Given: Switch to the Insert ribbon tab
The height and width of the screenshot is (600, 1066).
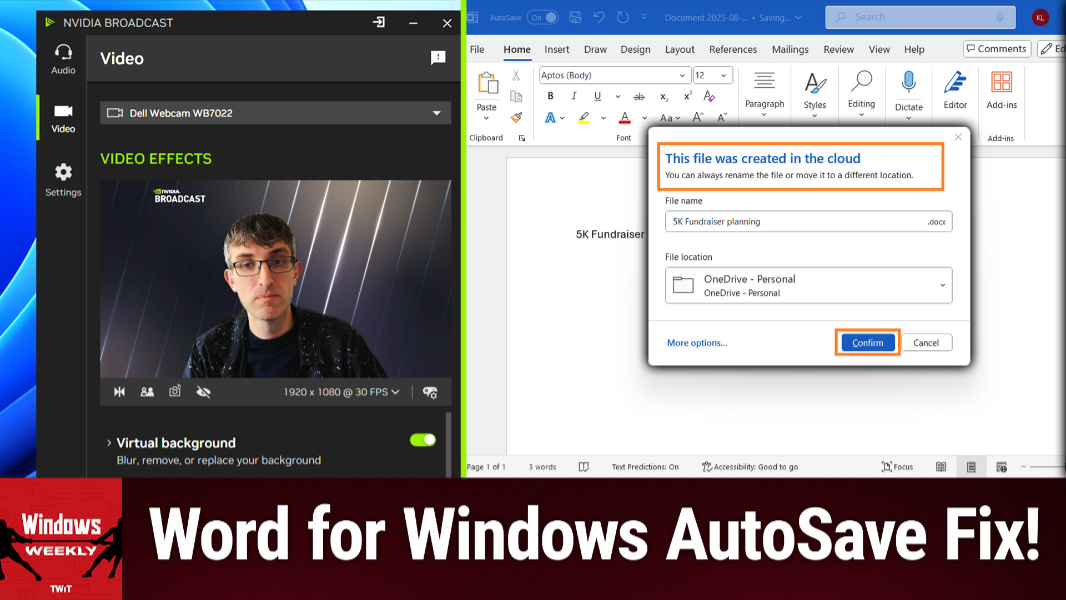Looking at the screenshot, I should coord(556,50).
